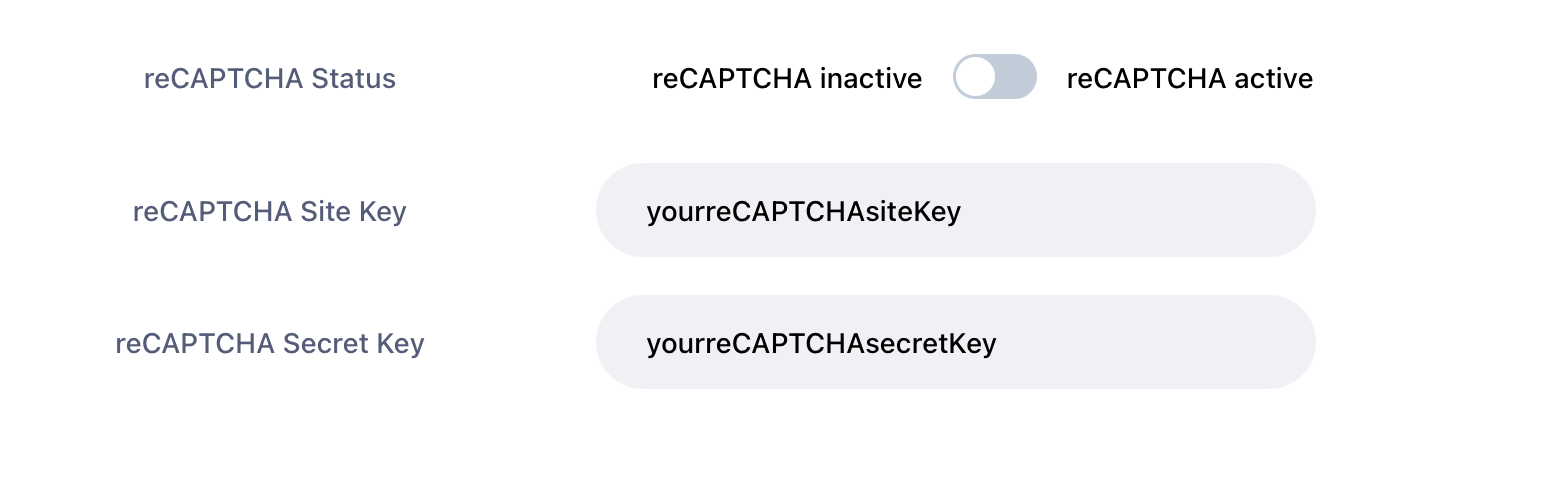Place cursor at start of Site Key field

[x=649, y=211]
